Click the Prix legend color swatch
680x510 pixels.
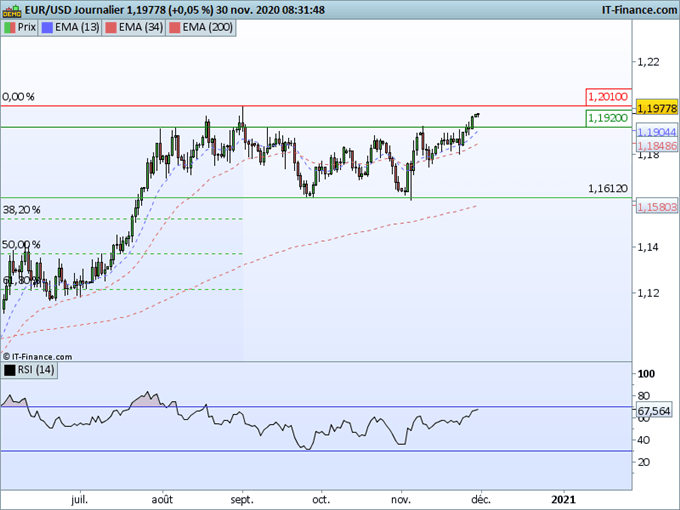(x=10, y=28)
